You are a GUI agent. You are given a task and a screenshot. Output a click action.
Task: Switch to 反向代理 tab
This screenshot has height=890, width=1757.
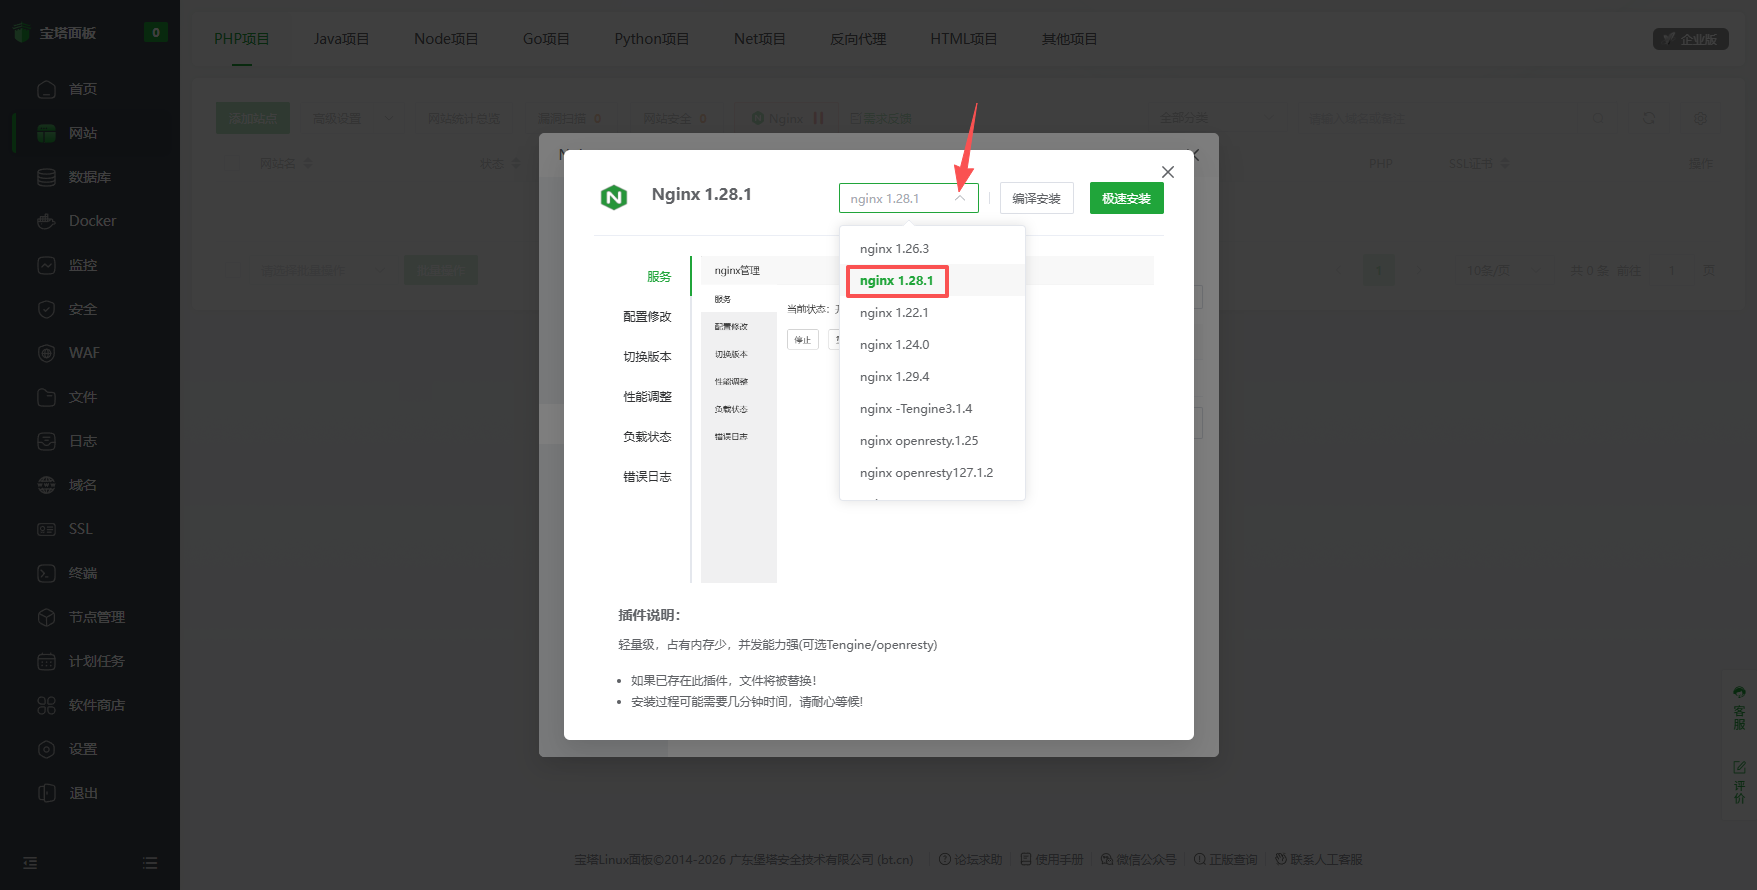[858, 38]
